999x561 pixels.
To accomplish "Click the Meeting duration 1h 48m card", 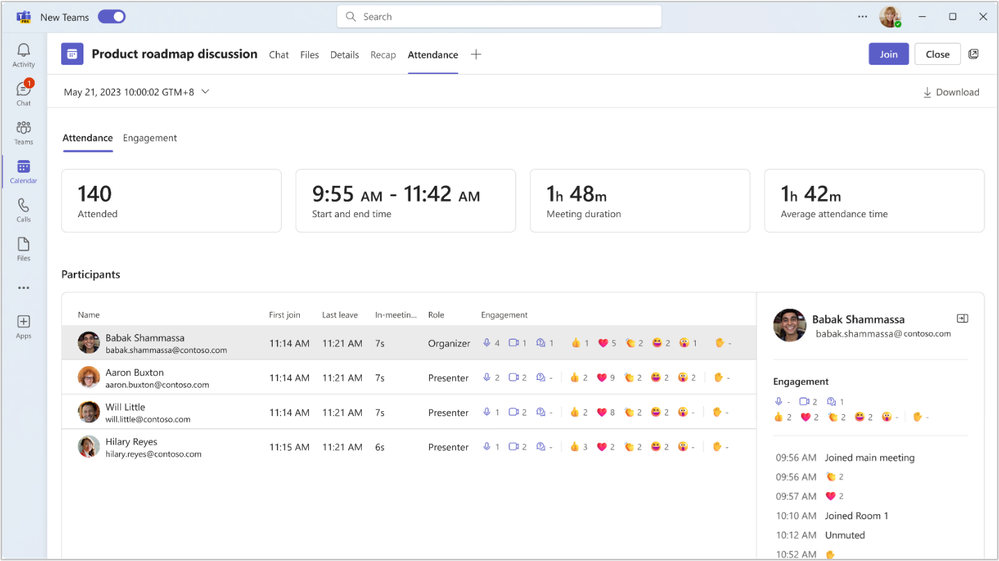I will (640, 201).
